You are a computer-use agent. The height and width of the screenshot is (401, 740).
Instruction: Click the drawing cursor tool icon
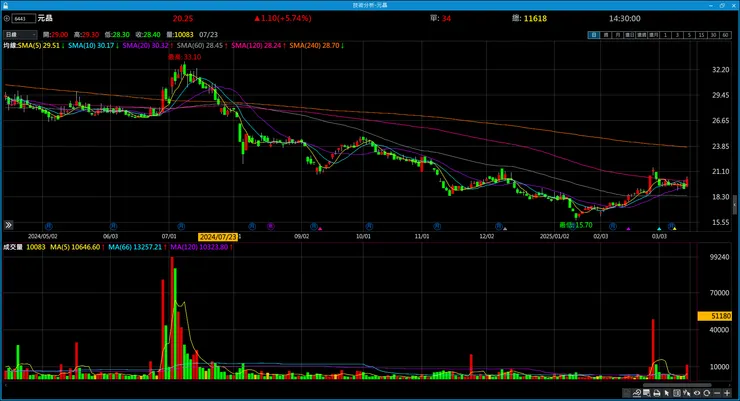687,393
